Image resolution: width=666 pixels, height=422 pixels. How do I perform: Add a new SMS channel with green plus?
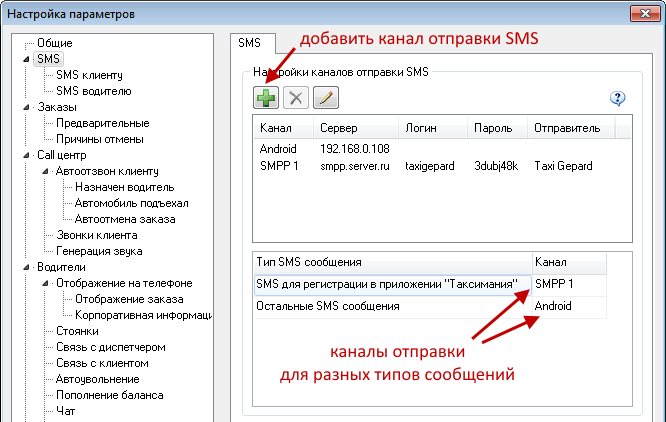click(x=266, y=98)
